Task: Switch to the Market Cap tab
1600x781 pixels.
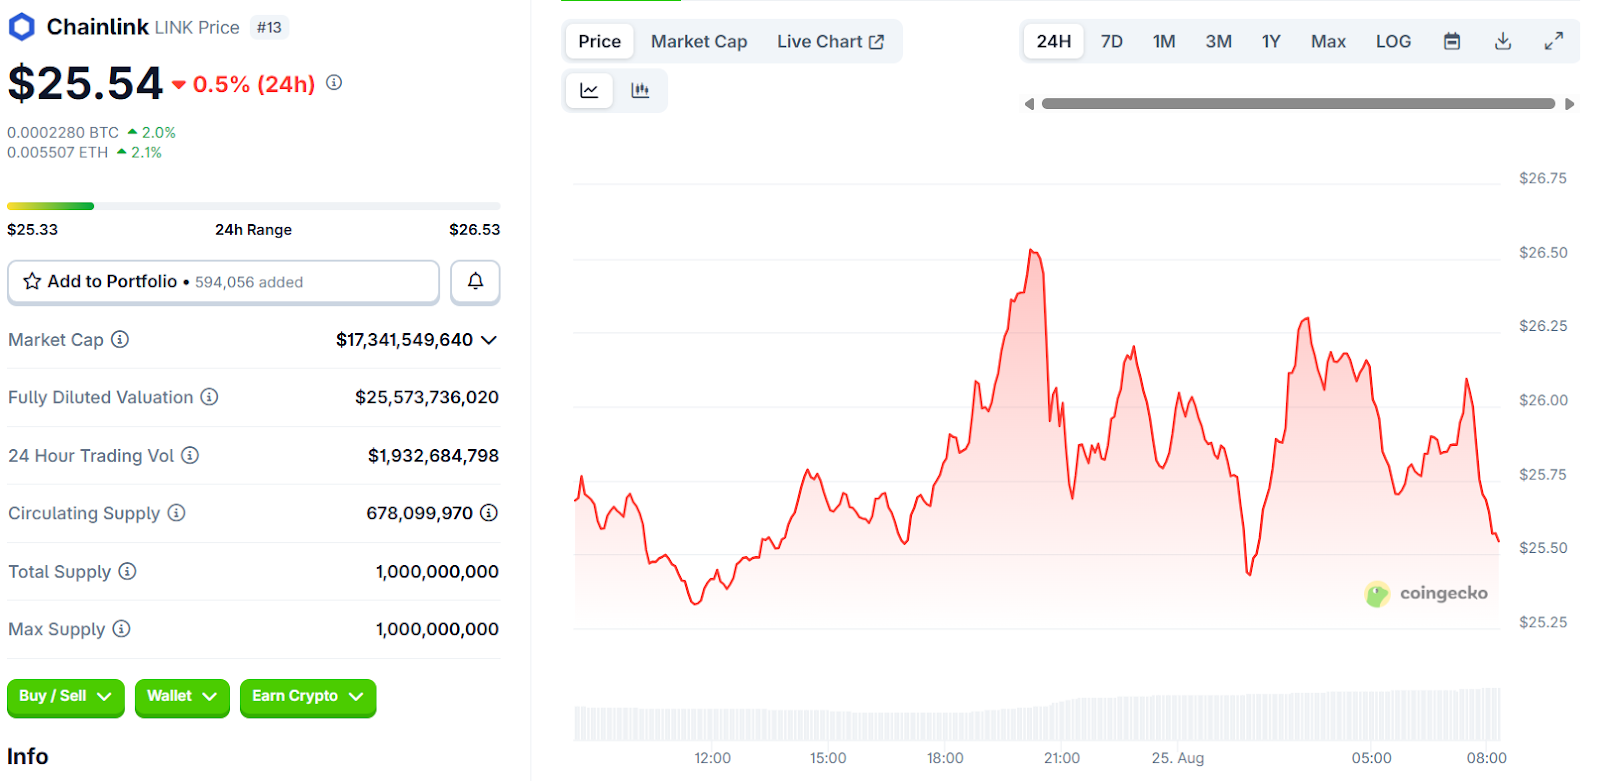Action: (698, 41)
